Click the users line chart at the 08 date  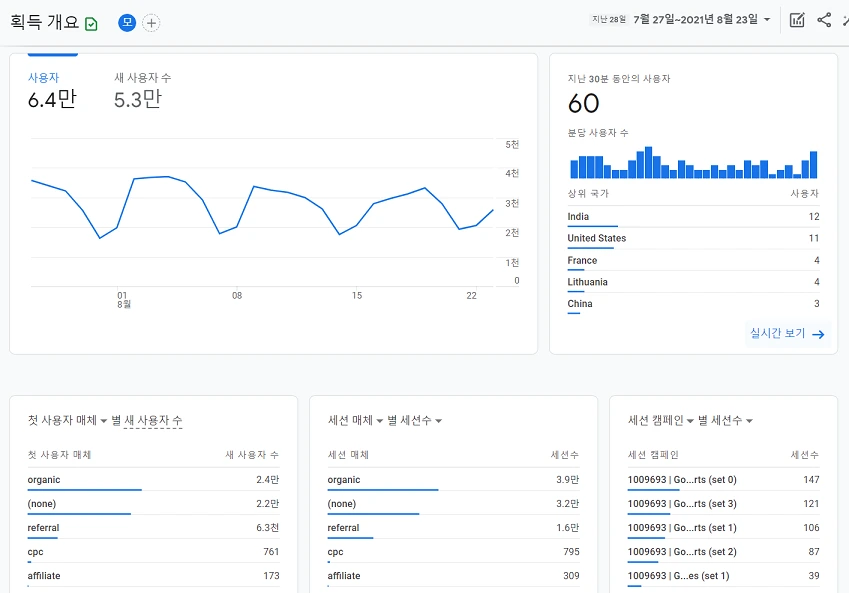pyautogui.click(x=237, y=227)
